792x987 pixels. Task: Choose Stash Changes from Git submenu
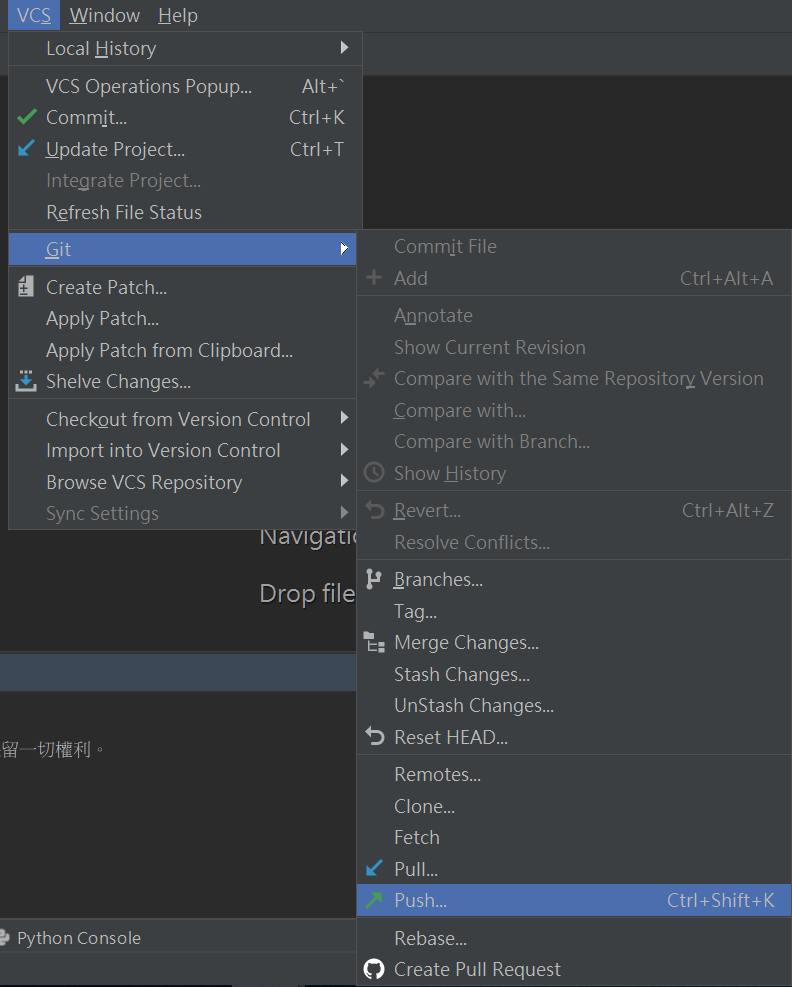[x=462, y=674]
